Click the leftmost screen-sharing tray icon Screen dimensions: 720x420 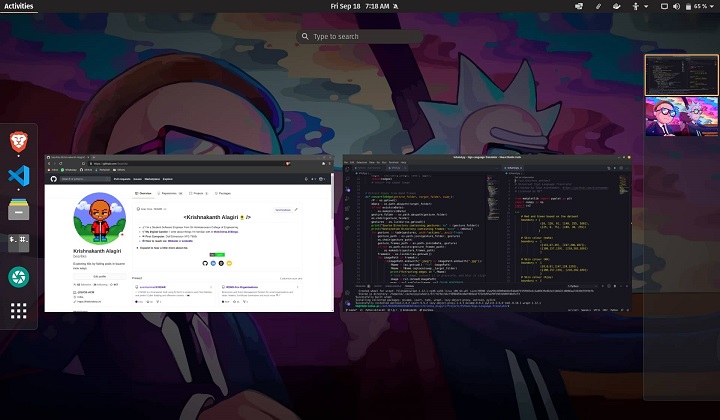579,6
